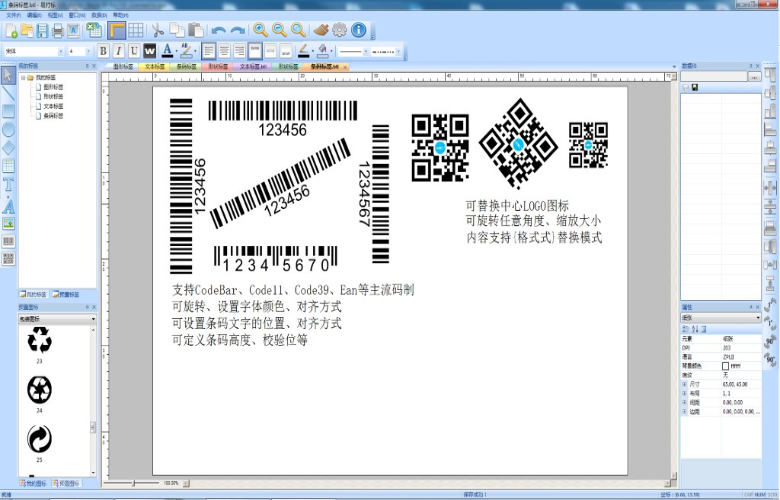
Task: Toggle bold formatting
Action: click(103, 51)
